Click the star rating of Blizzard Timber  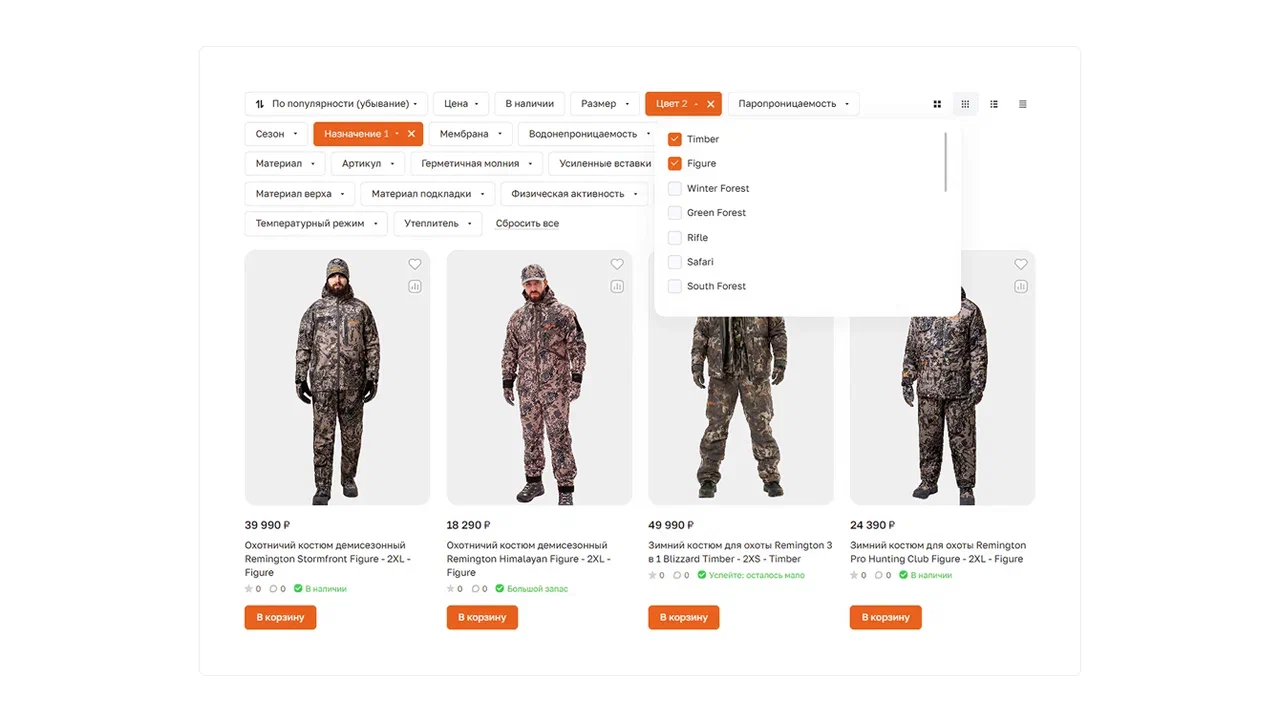(x=657, y=575)
